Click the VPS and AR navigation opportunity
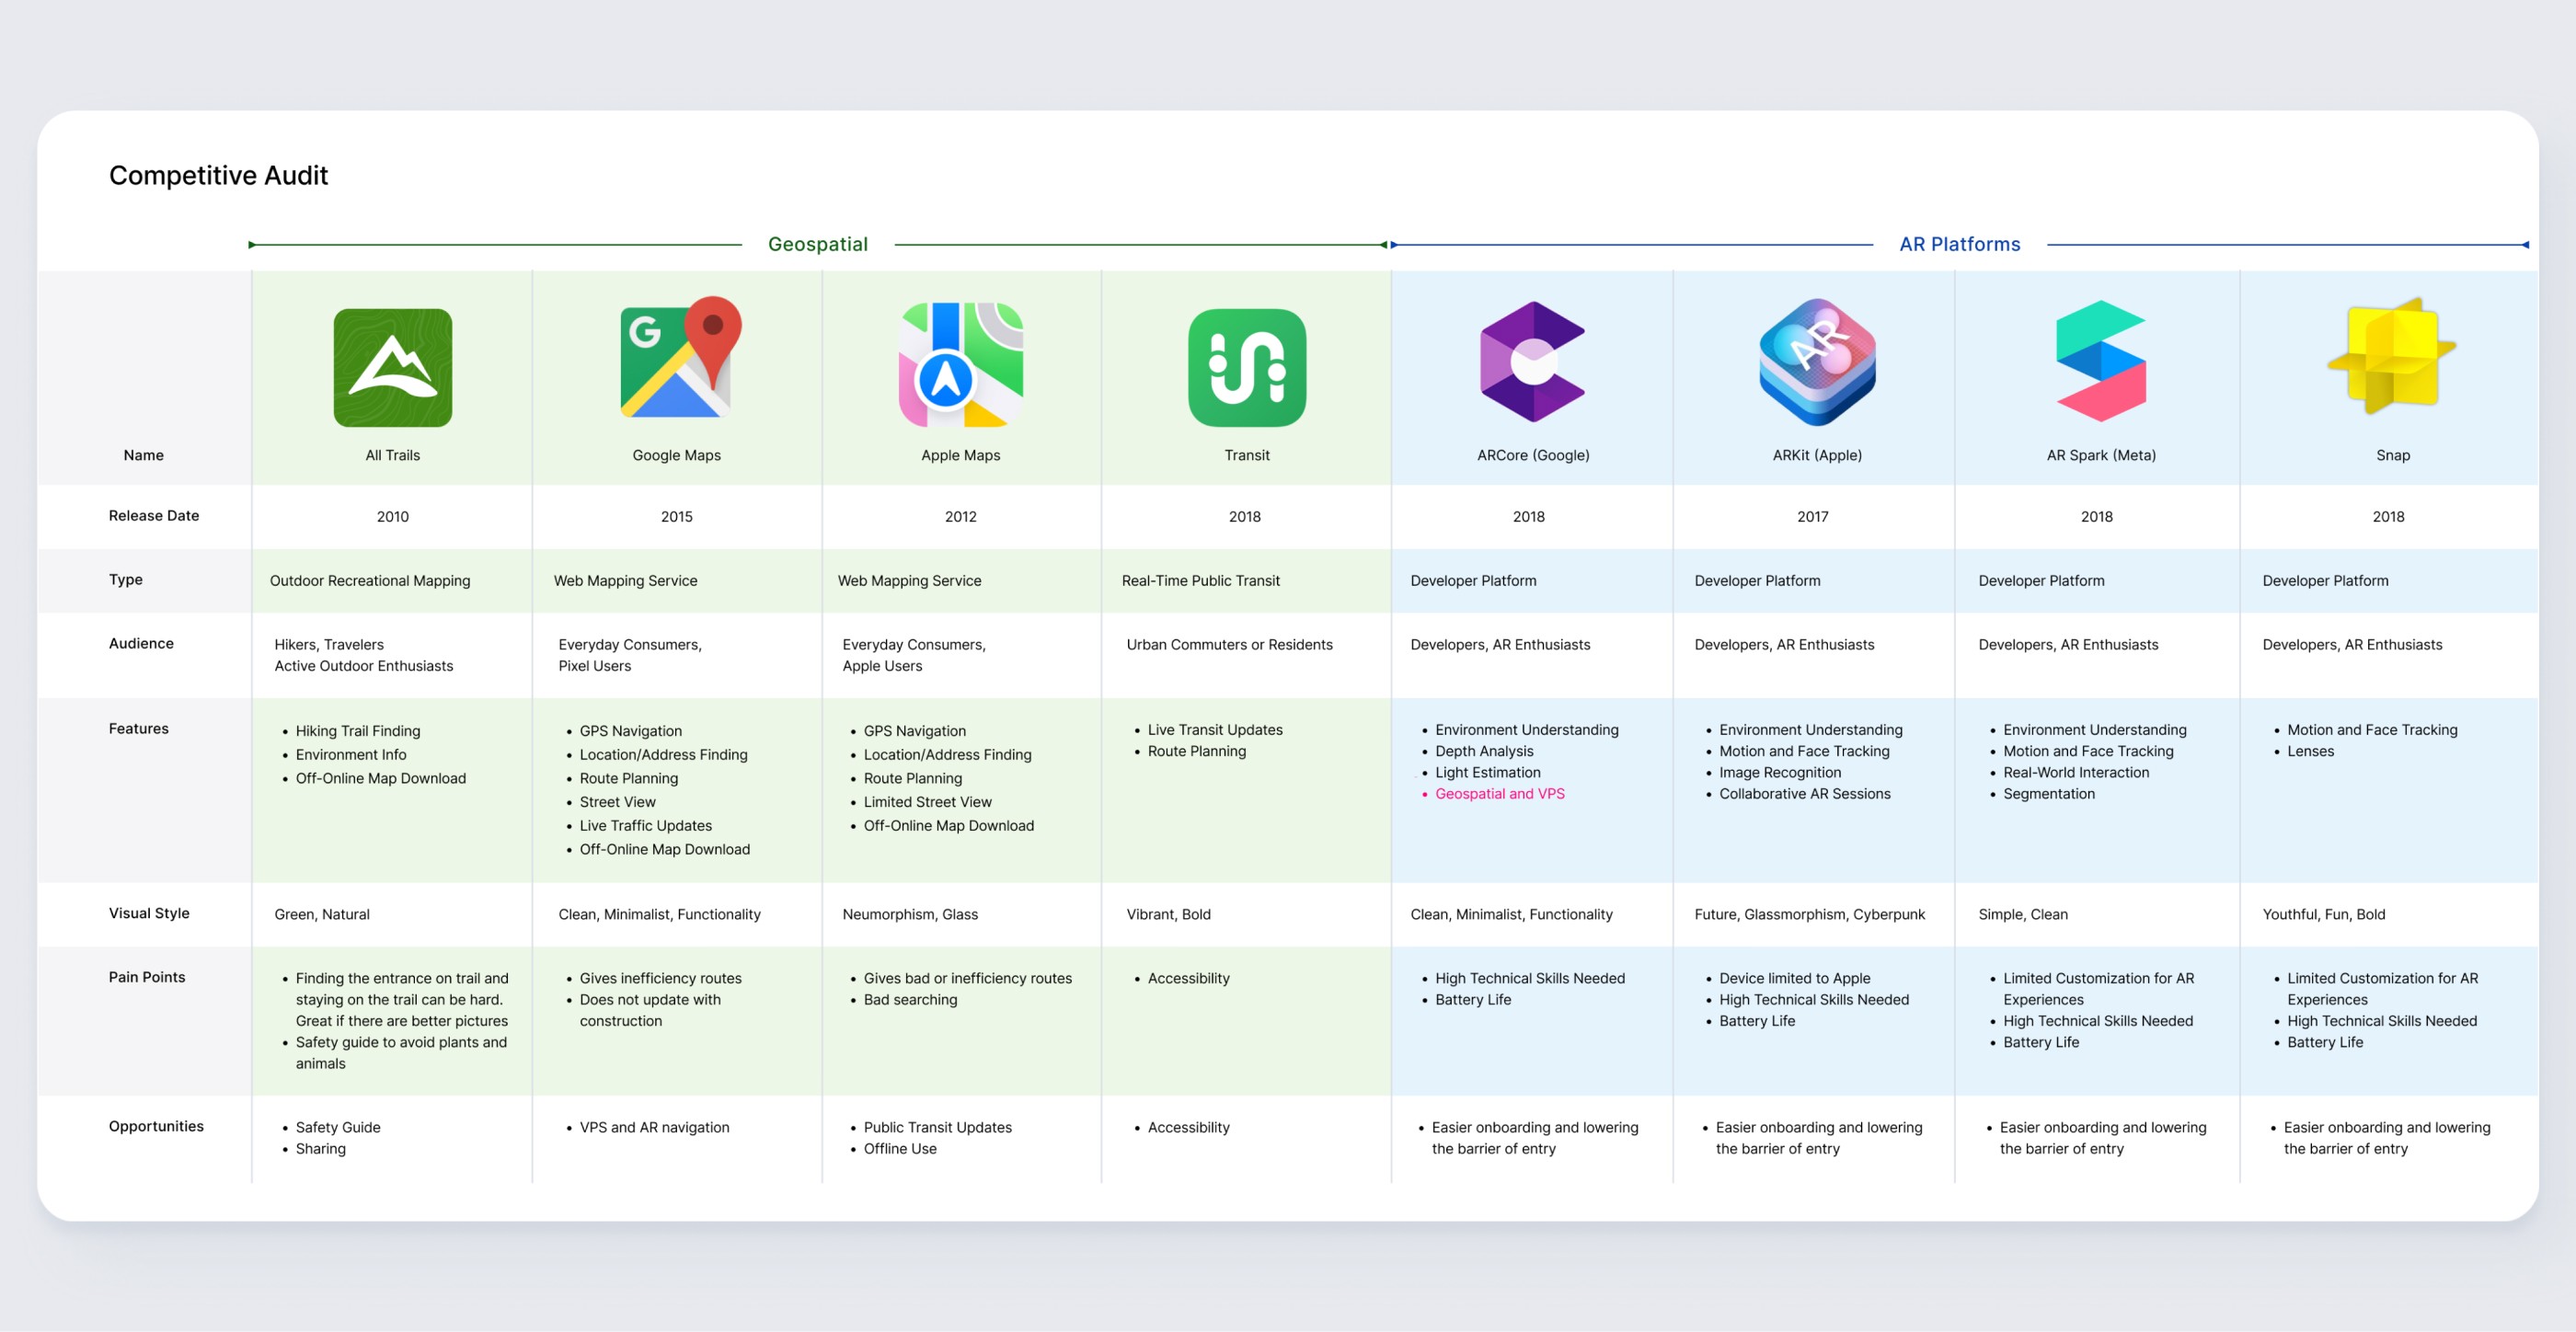 (x=654, y=1127)
